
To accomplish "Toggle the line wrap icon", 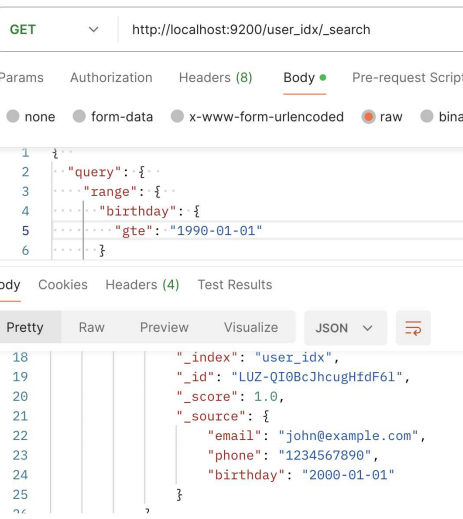I will point(413,328).
